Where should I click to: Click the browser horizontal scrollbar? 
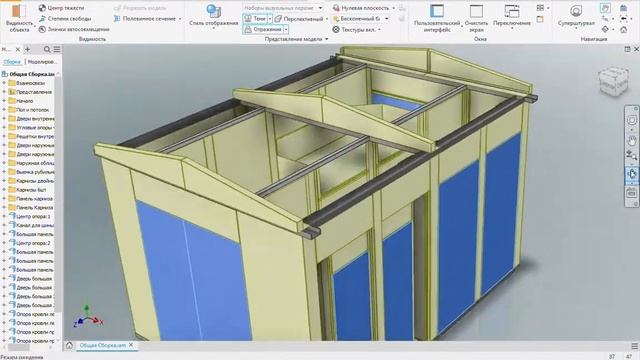18,347
